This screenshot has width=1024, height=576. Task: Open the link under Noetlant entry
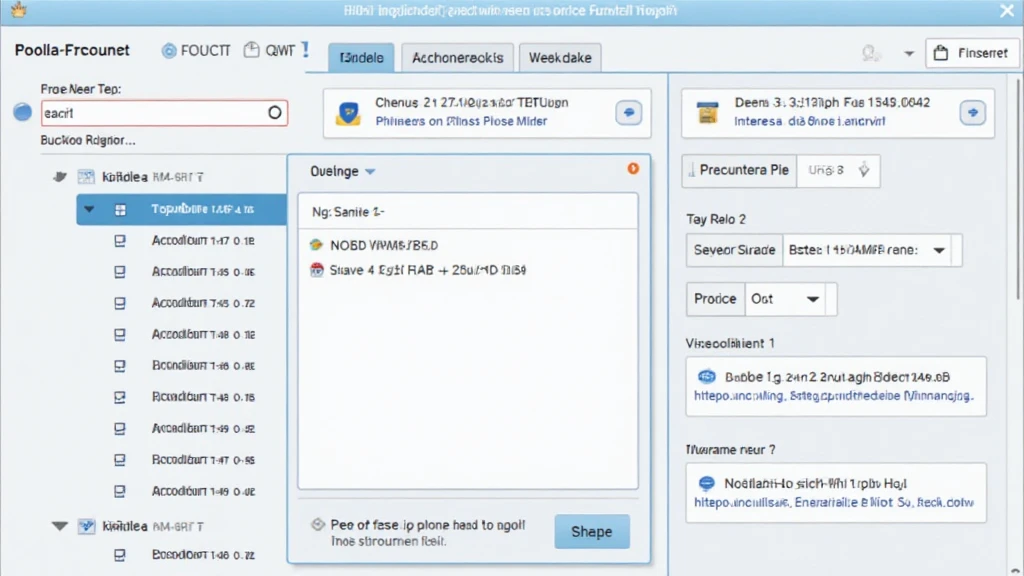click(x=833, y=502)
